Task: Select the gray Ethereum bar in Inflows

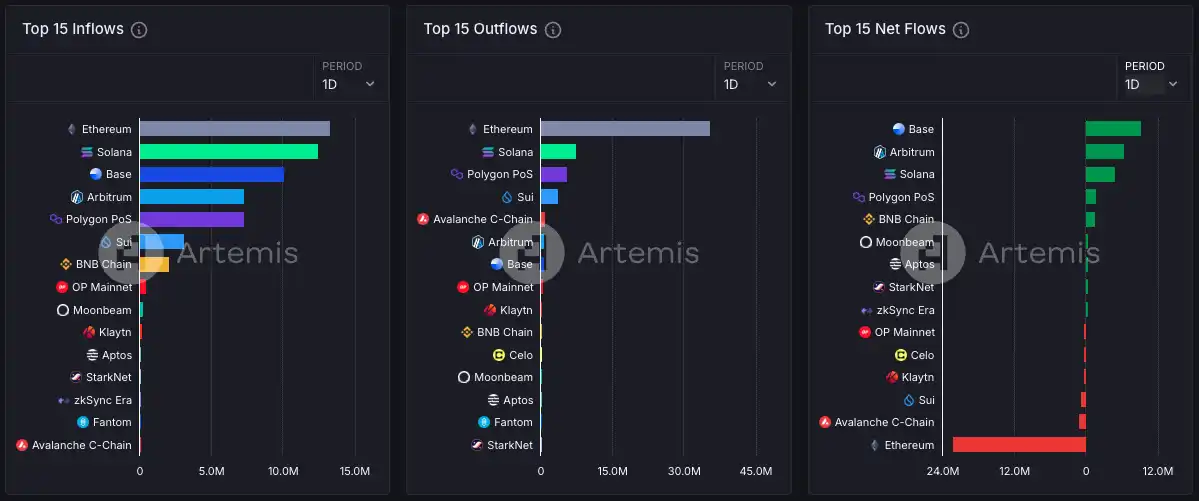Action: pyautogui.click(x=234, y=129)
